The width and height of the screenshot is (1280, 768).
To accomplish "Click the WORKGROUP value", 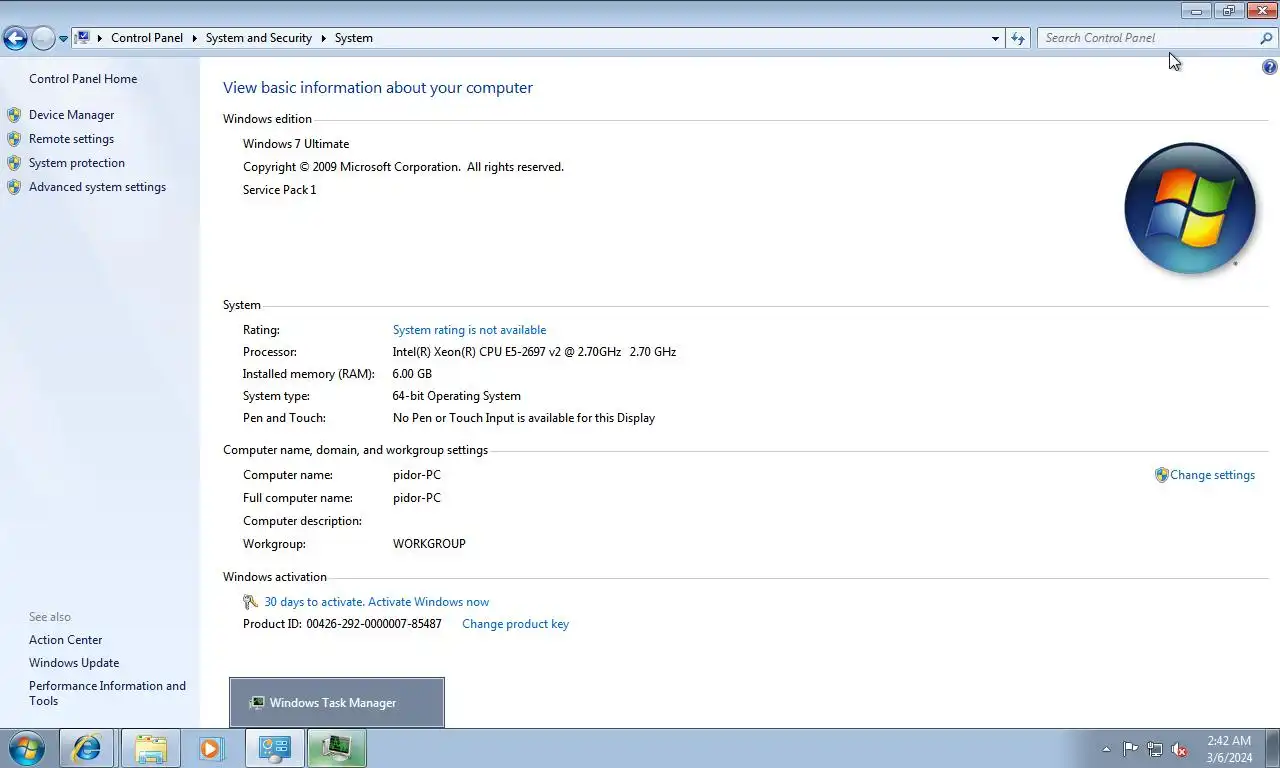I will click(x=429, y=544).
